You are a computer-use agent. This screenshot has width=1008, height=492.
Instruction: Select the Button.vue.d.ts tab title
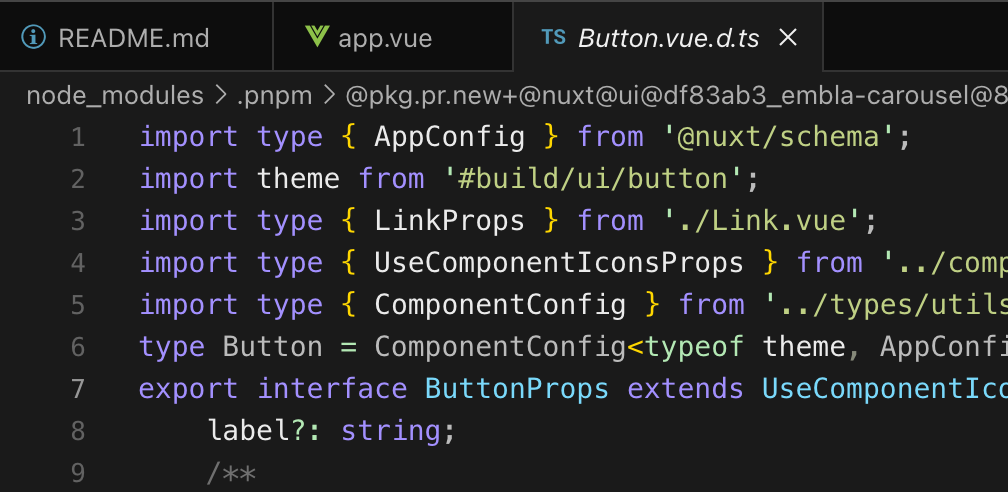[669, 38]
